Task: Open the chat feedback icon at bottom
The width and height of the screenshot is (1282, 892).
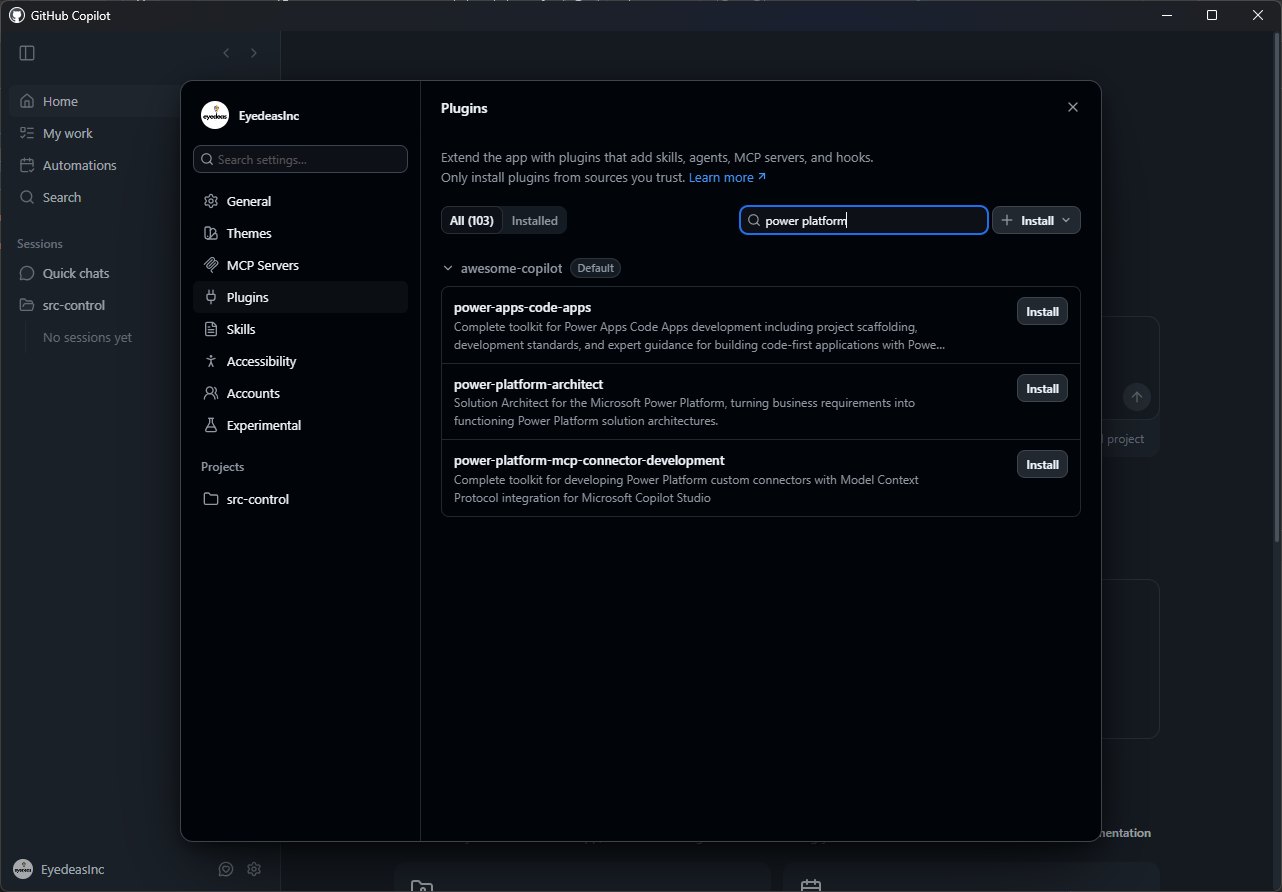Action: click(x=226, y=869)
